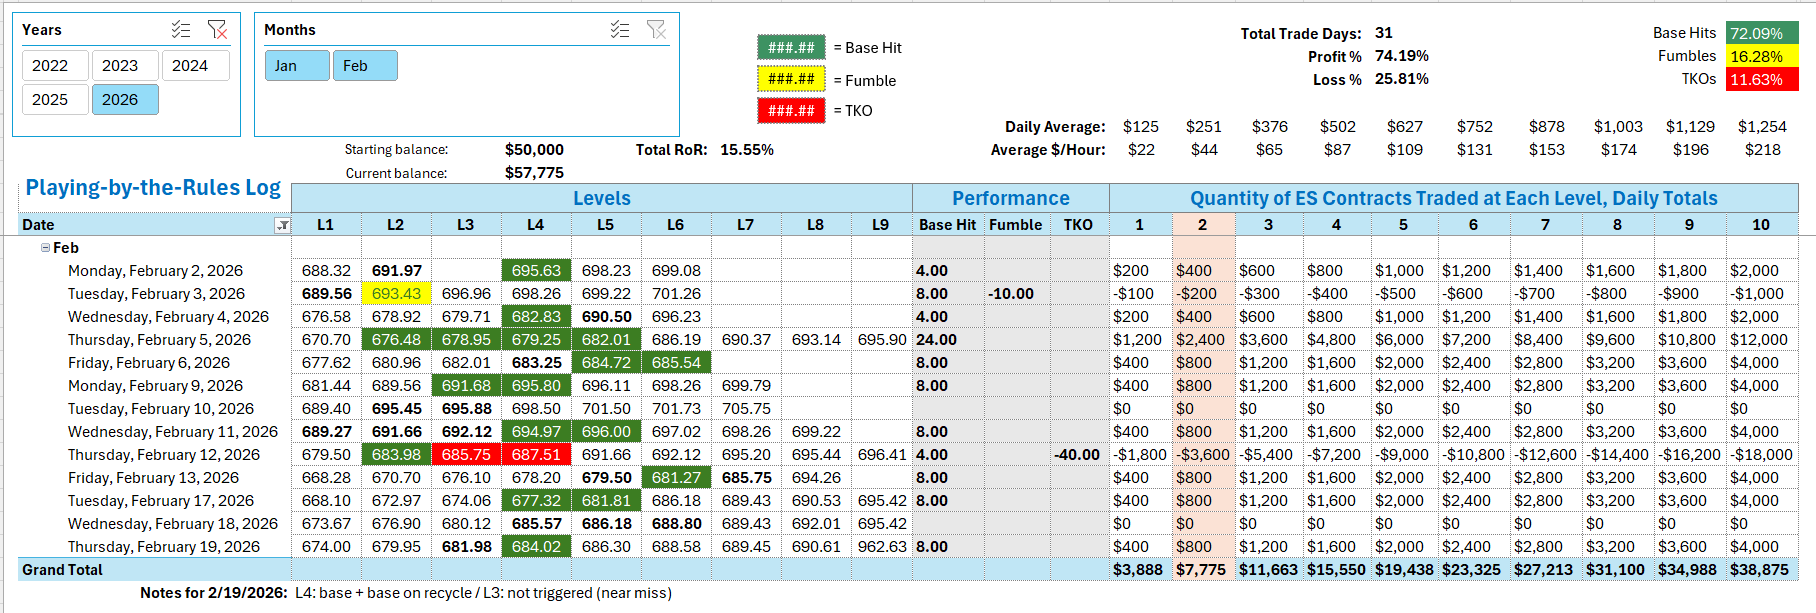Filter by Feb in the Months slicer
The width and height of the screenshot is (1816, 613).
pos(364,66)
